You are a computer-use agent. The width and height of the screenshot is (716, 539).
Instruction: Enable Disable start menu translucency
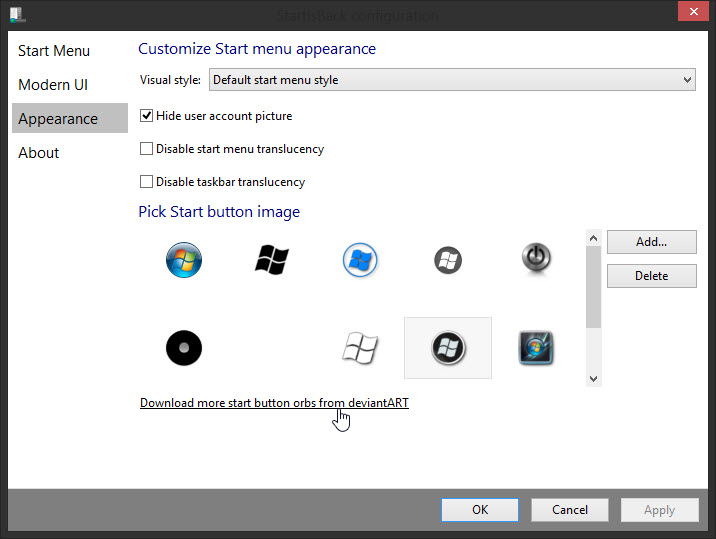point(146,148)
